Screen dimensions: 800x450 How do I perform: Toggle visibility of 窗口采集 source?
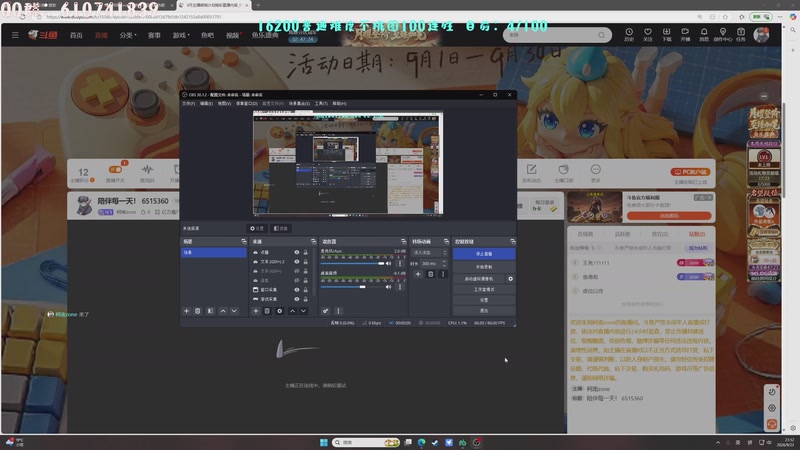tap(296, 289)
